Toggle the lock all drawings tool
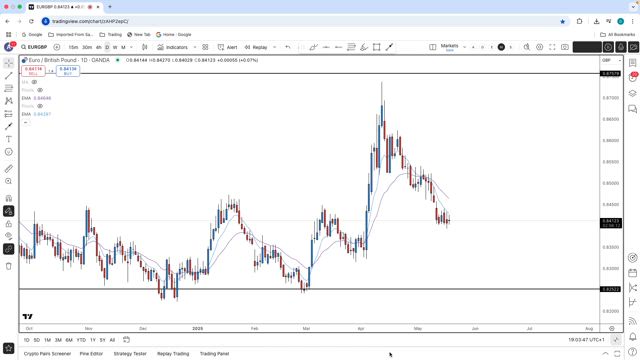640x360 pixels. [x=9, y=224]
